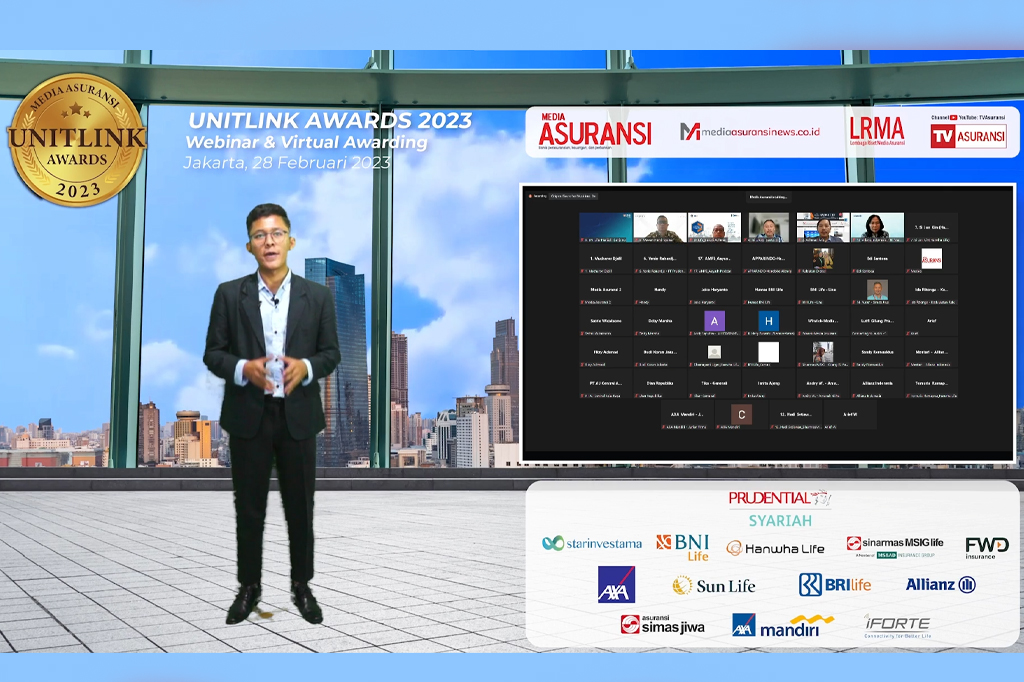Click the FWD insurance logo
Screen dimensions: 1024x682
pyautogui.click(x=987, y=547)
